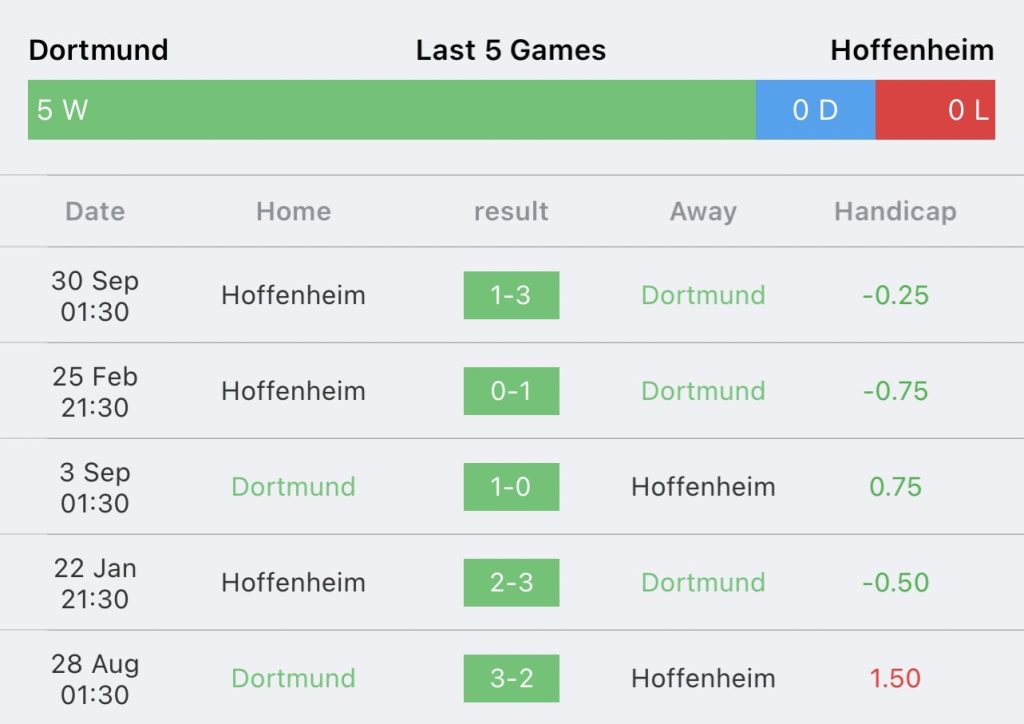Select the blue 0 D draw segment
This screenshot has height=724, width=1024.
coord(816,110)
